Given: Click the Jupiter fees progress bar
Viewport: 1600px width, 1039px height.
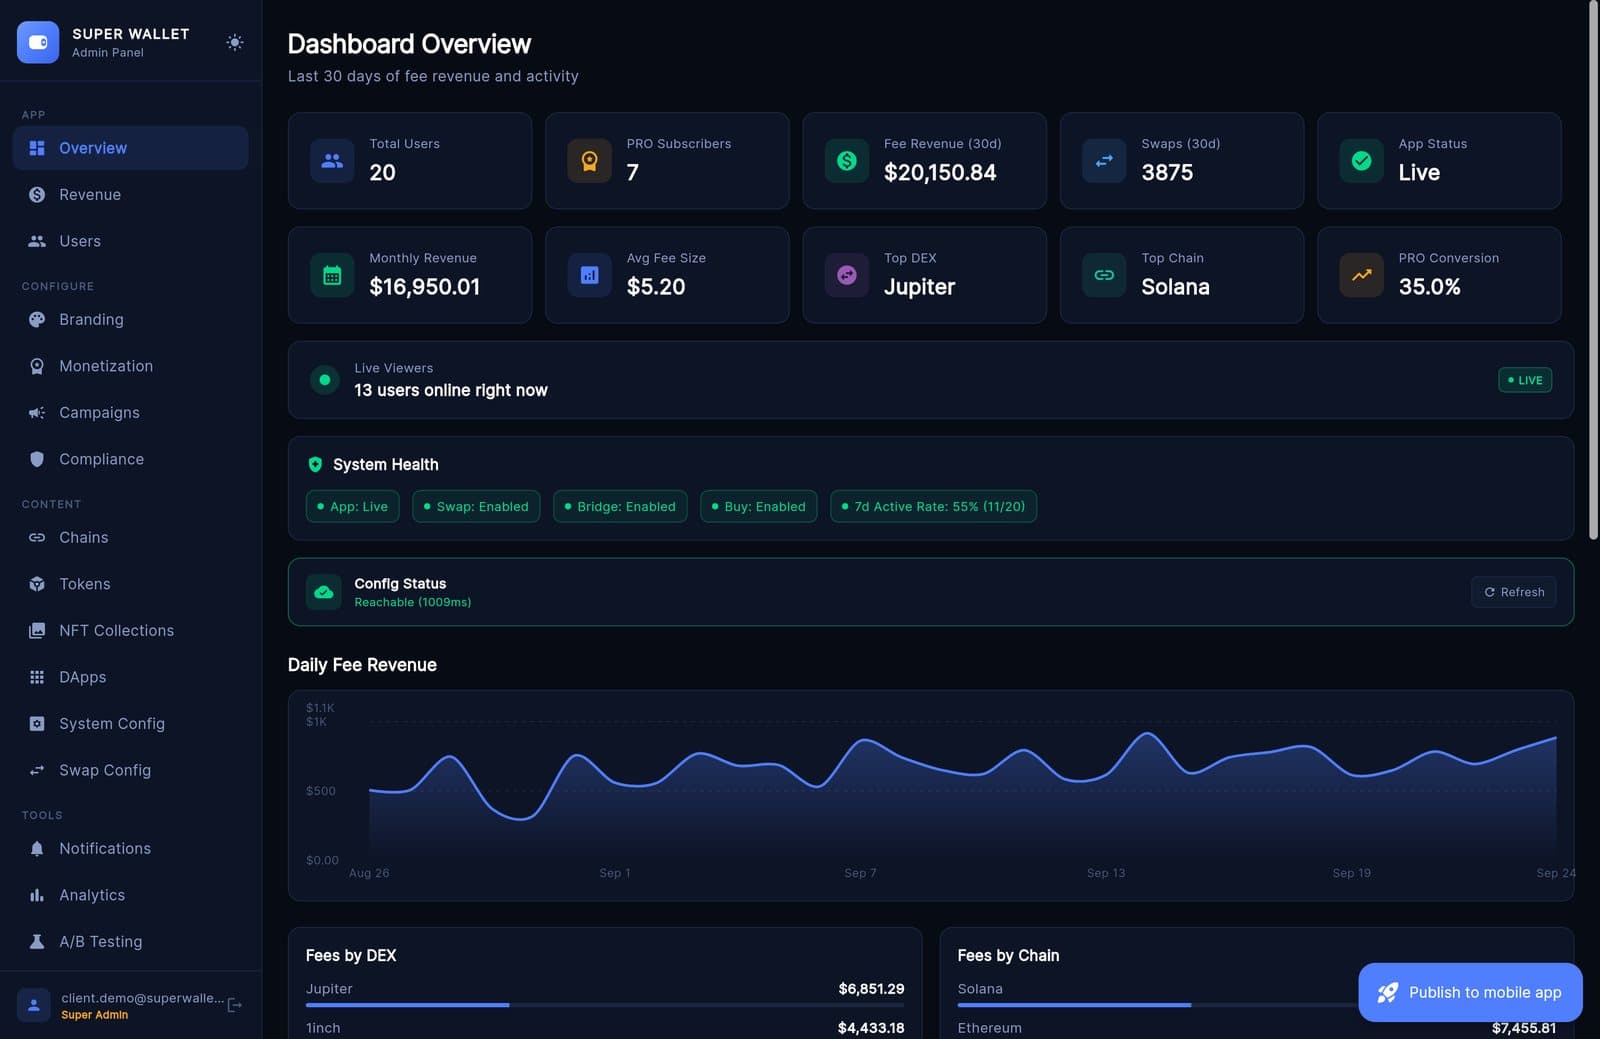Looking at the screenshot, I should coord(605,1005).
